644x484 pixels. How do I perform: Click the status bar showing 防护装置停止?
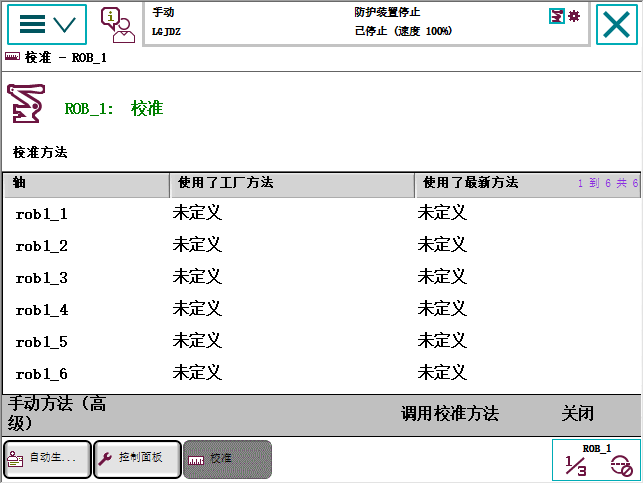[402, 22]
